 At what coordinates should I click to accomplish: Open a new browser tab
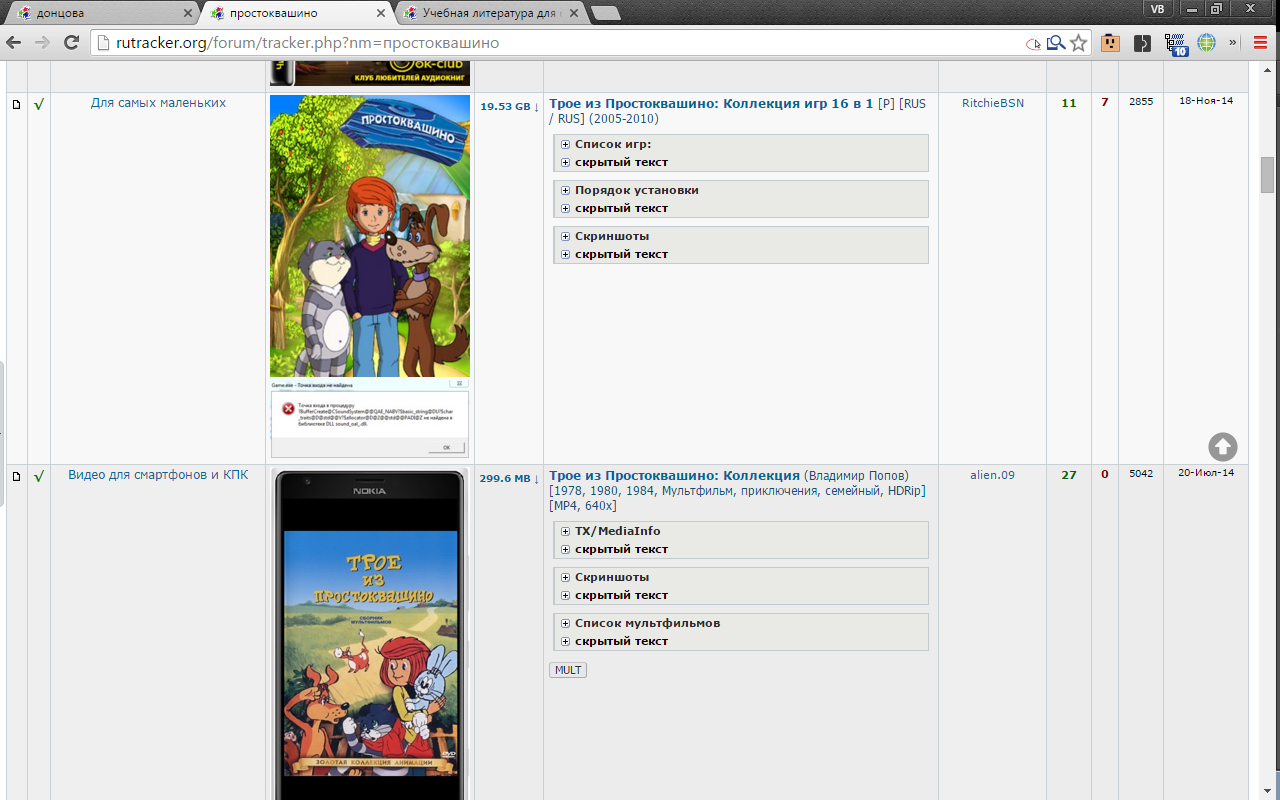pos(606,13)
